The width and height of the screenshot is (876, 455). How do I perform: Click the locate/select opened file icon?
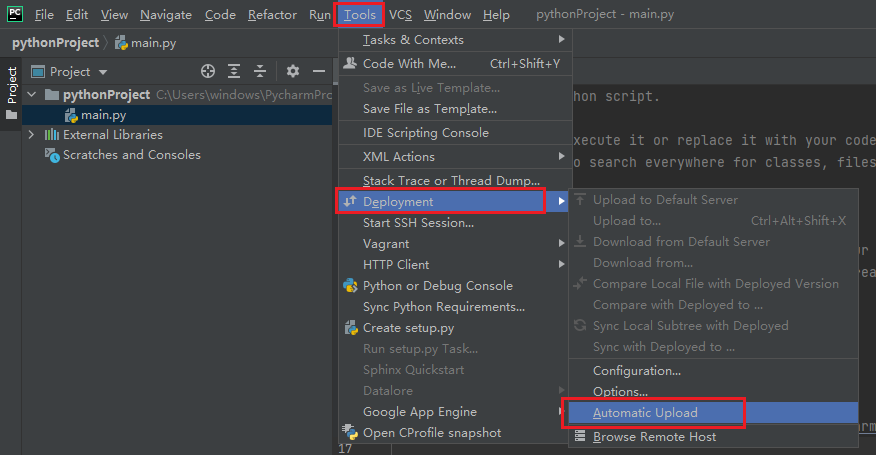(208, 71)
